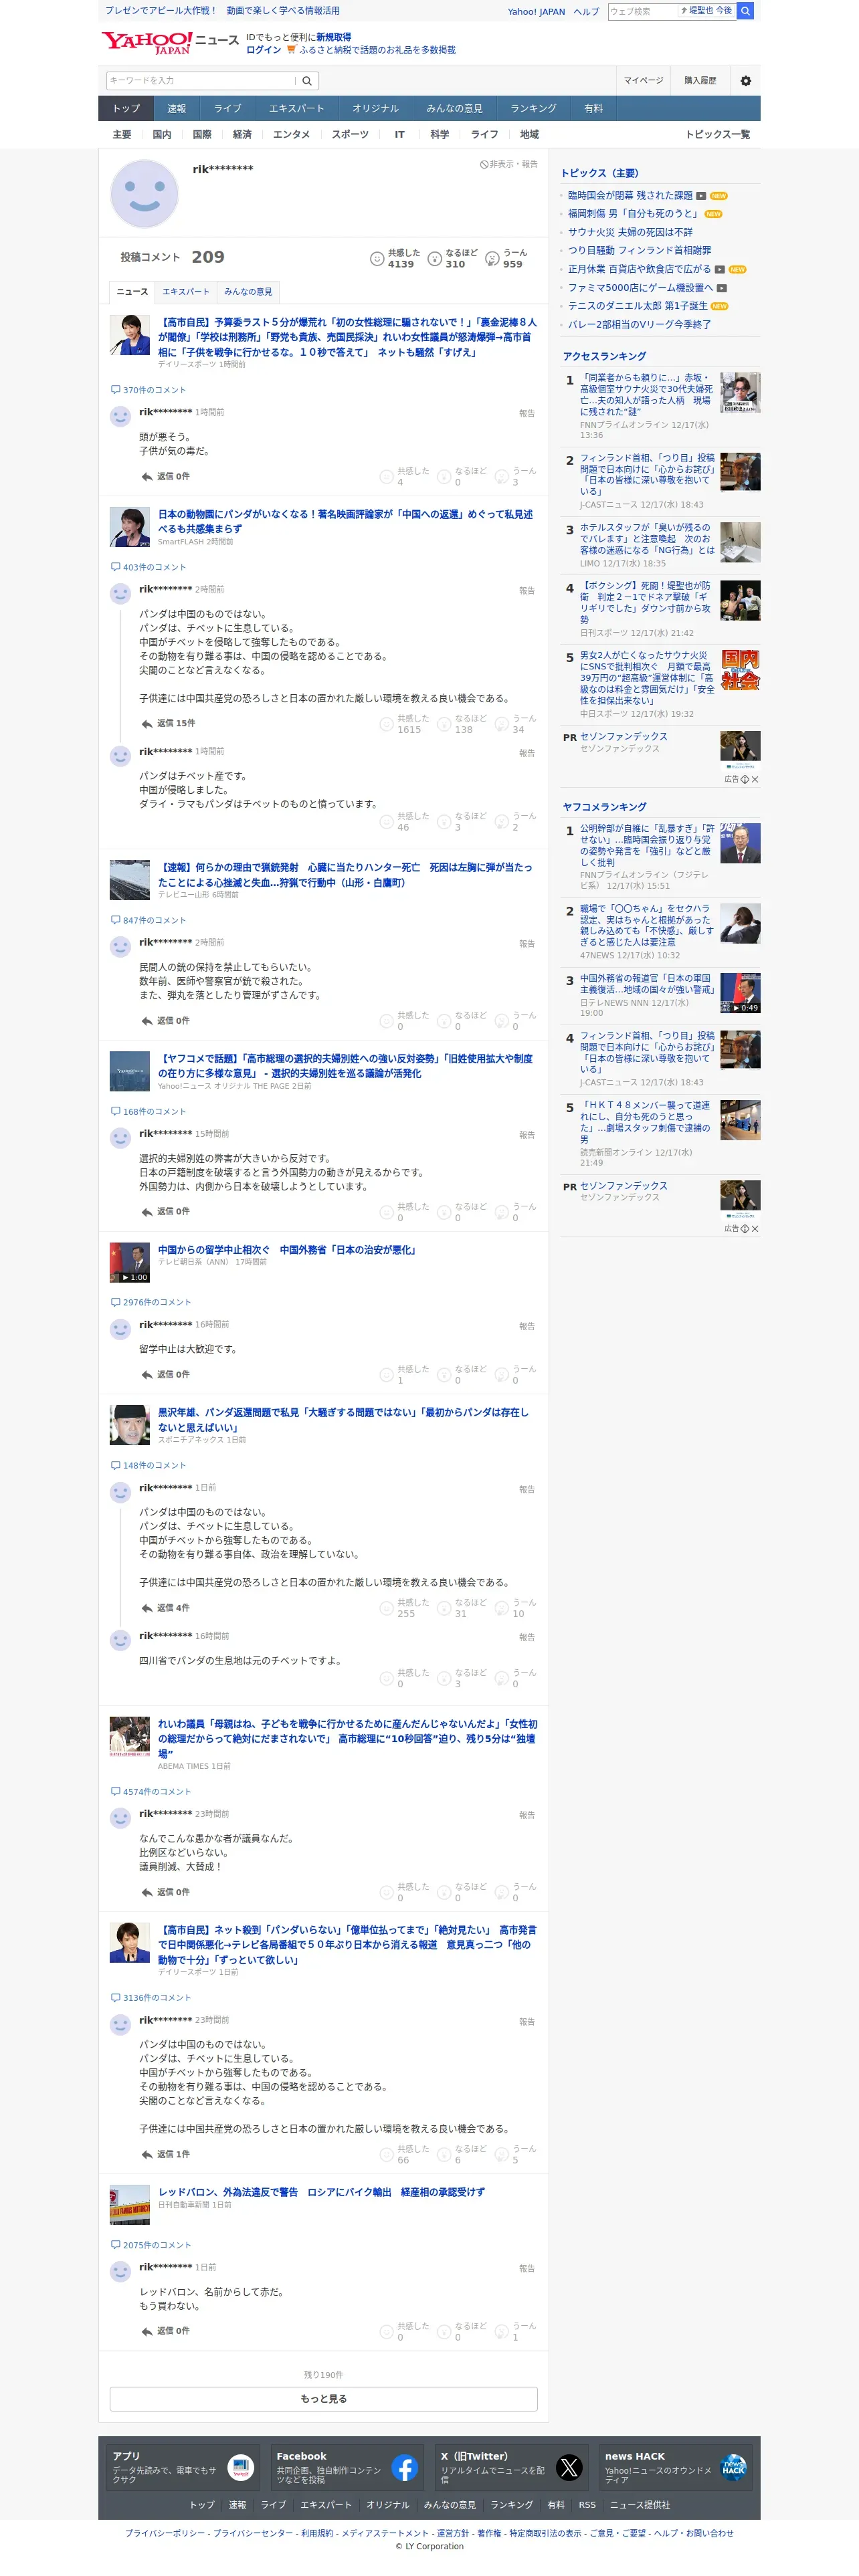Click footer RSS link
Image resolution: width=859 pixels, height=2576 pixels.
pos(587,2505)
